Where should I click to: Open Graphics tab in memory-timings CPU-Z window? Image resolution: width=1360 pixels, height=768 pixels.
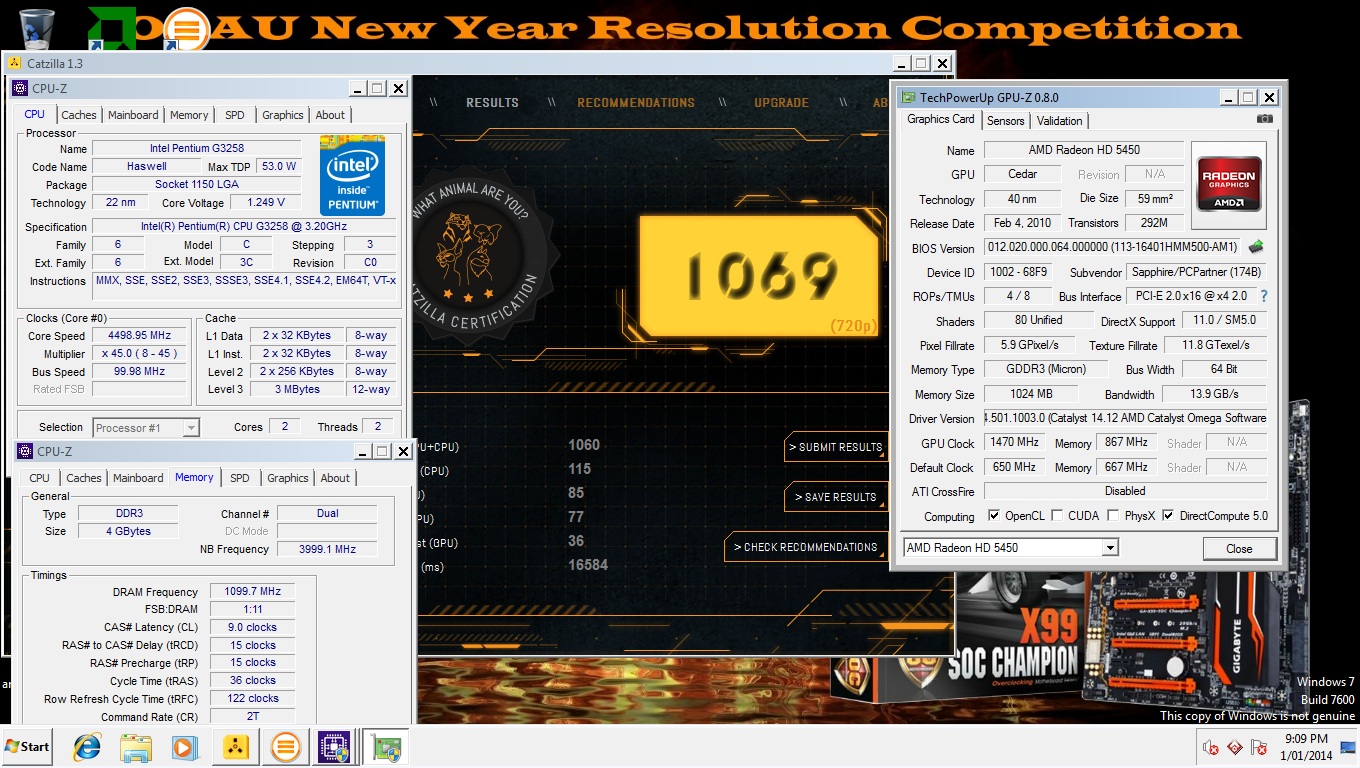click(x=288, y=478)
